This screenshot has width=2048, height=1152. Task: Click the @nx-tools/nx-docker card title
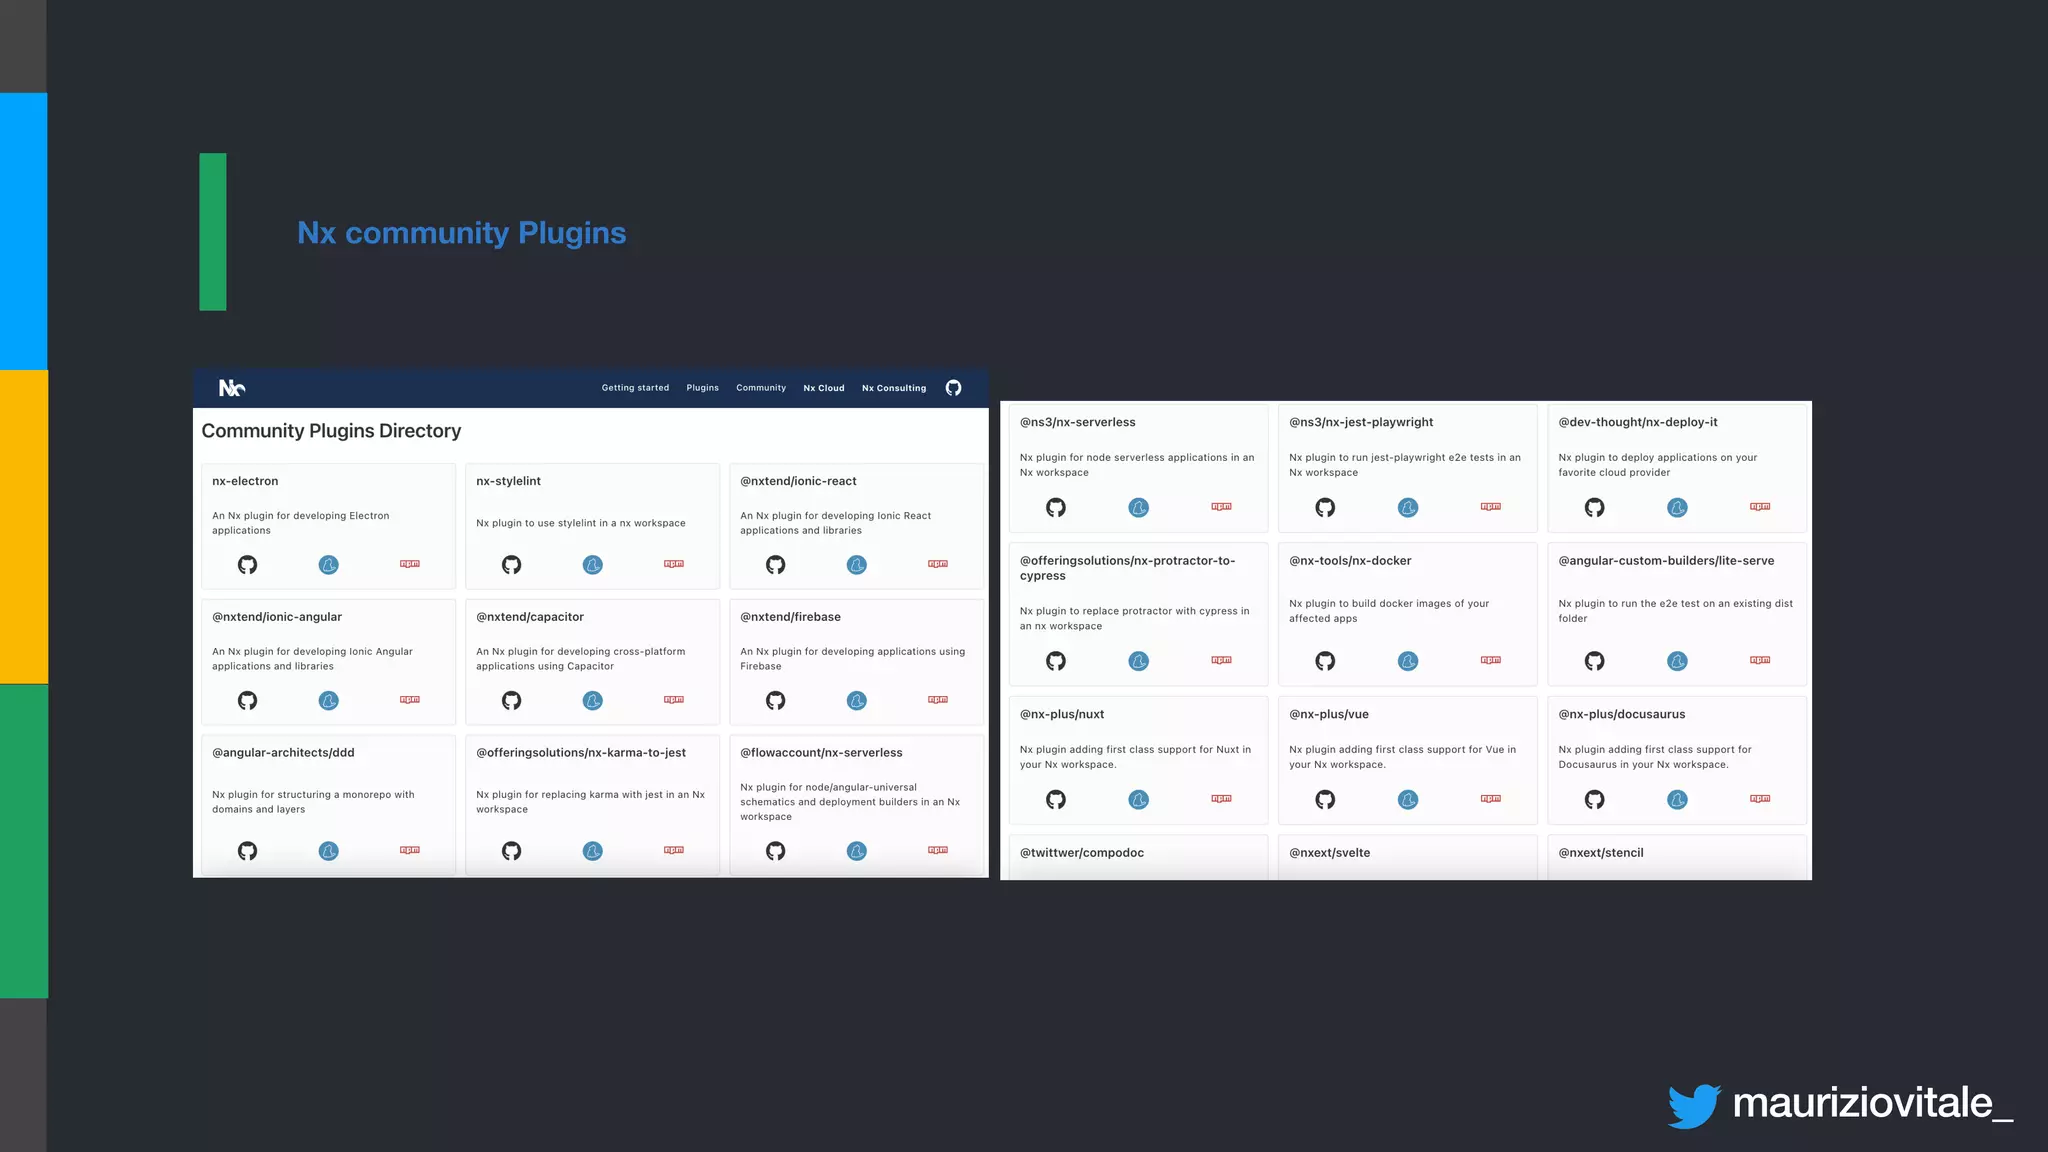click(1350, 561)
